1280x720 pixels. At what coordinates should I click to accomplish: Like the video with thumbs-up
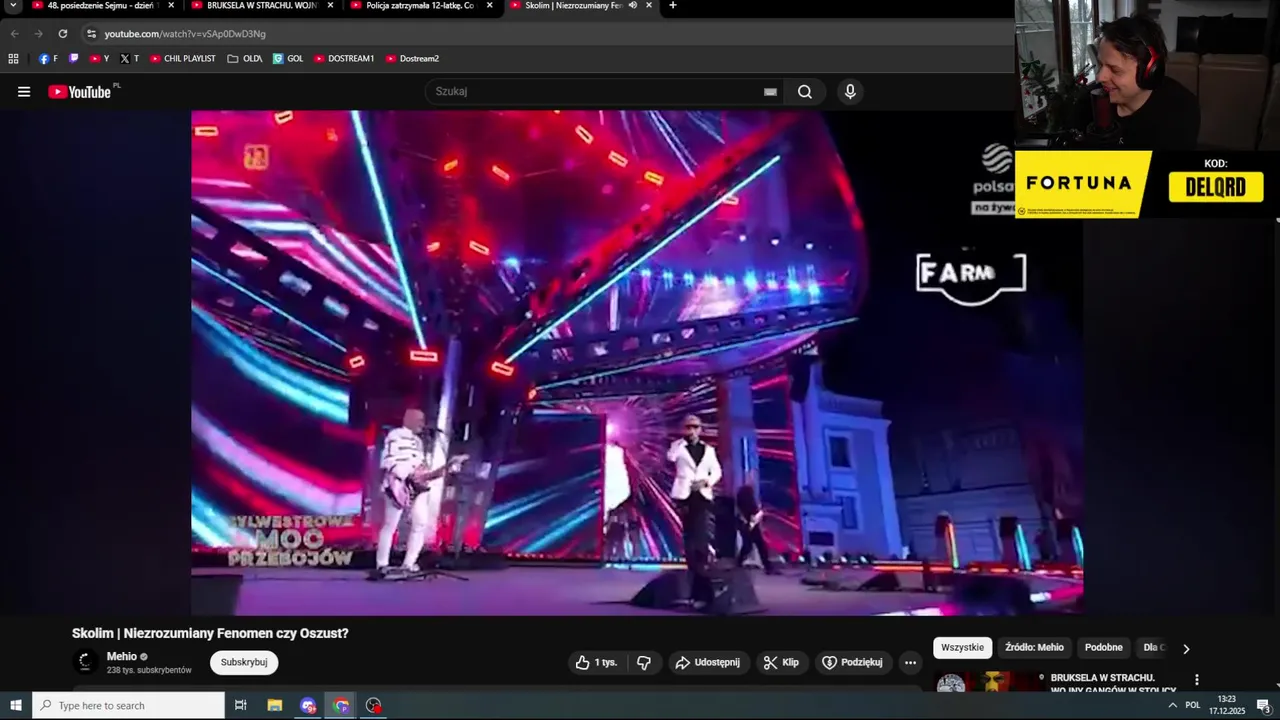click(x=597, y=662)
